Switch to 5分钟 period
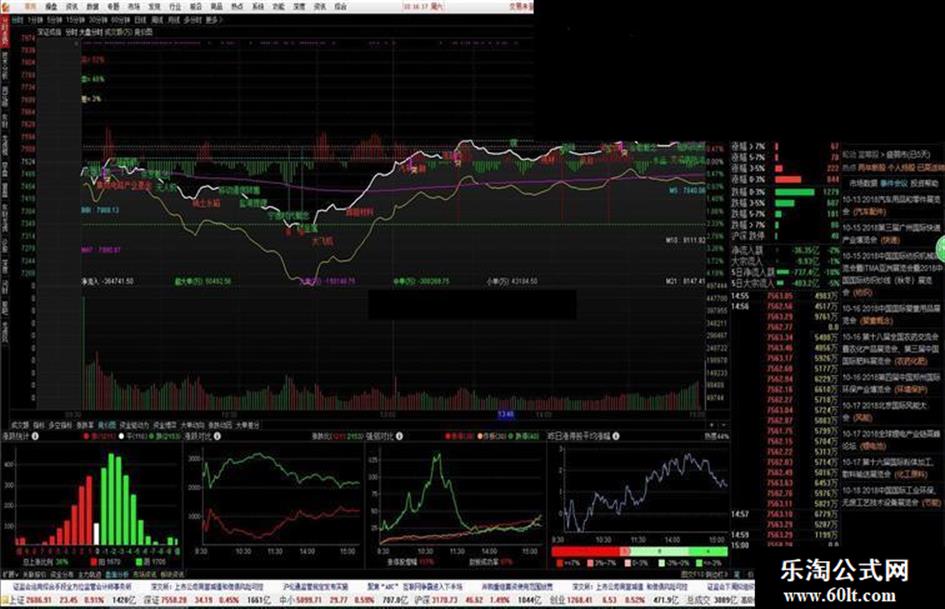 [55, 20]
